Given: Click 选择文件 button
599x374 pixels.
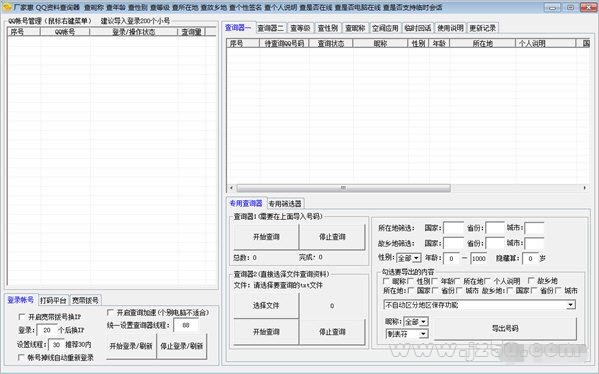Looking at the screenshot, I should (266, 305).
